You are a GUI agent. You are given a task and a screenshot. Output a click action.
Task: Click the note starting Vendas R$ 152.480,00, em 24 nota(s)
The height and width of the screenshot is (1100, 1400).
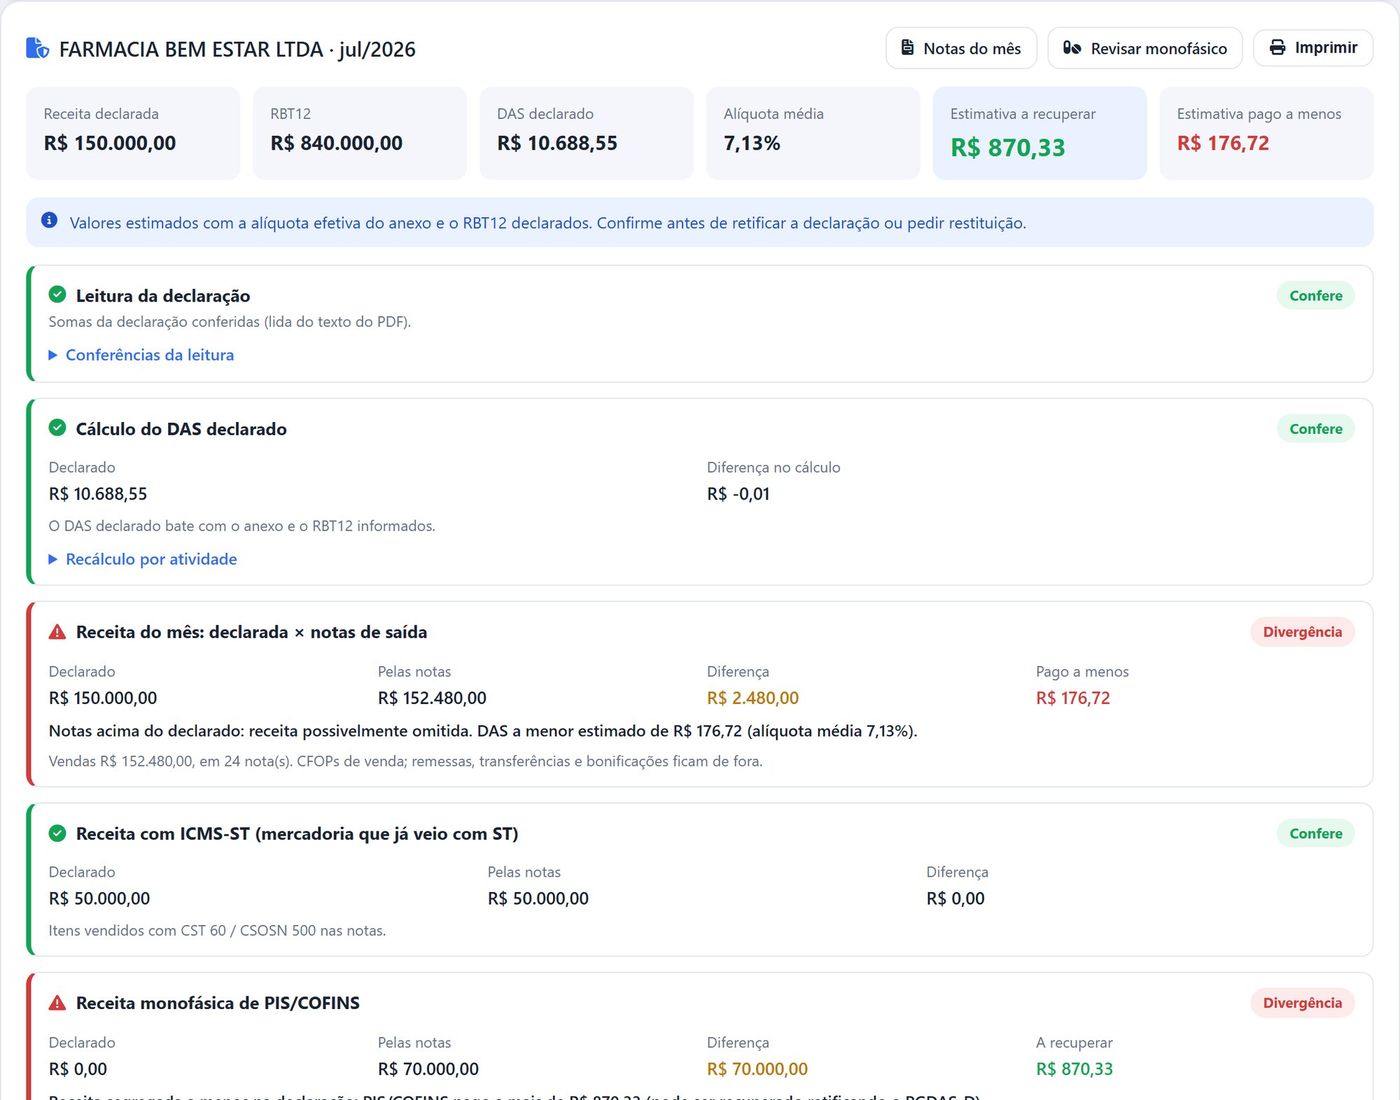pyautogui.click(x=405, y=761)
